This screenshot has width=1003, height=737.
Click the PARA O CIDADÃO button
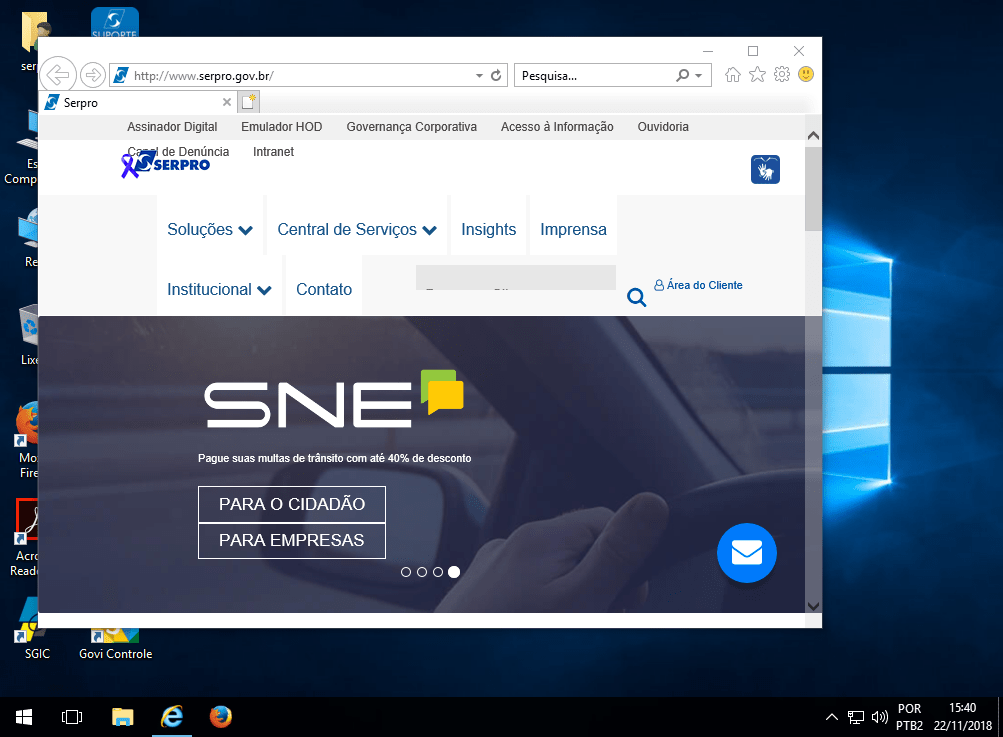(292, 504)
